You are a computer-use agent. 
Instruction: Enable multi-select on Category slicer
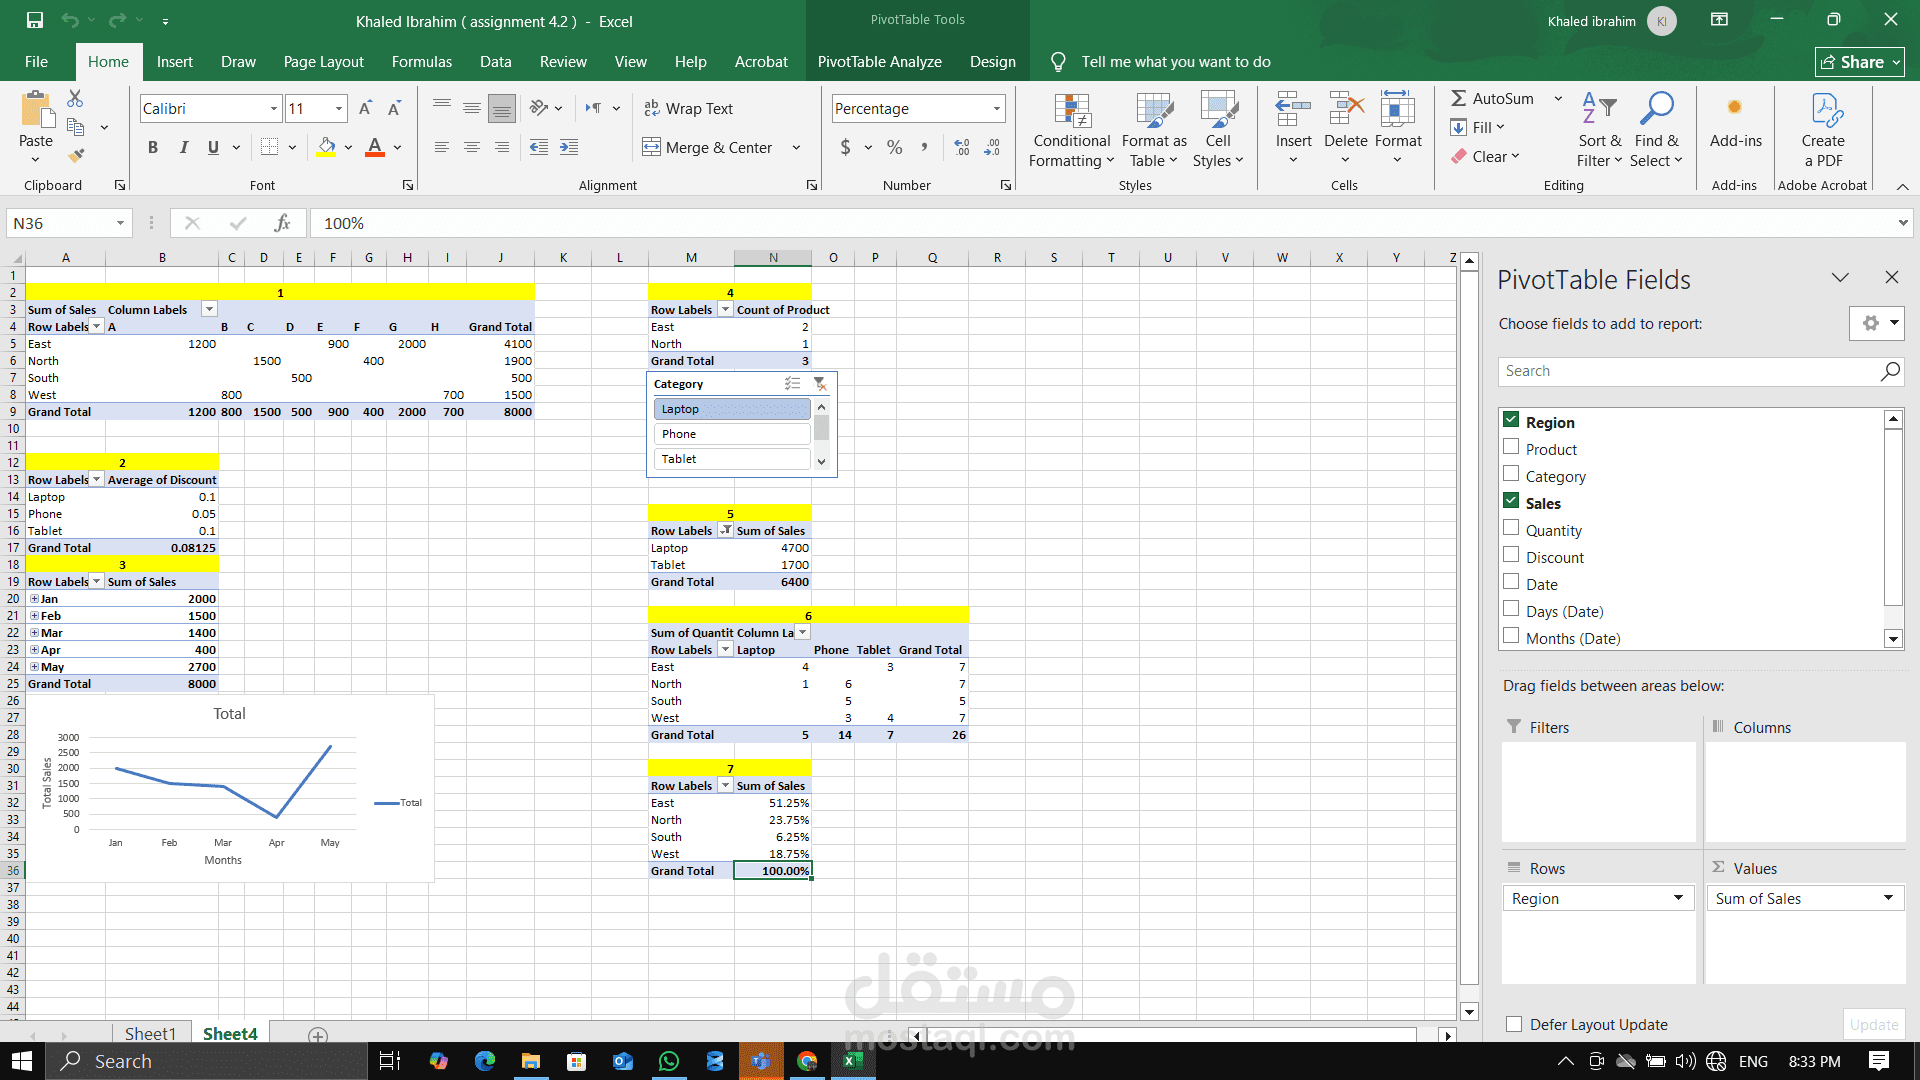(x=793, y=384)
